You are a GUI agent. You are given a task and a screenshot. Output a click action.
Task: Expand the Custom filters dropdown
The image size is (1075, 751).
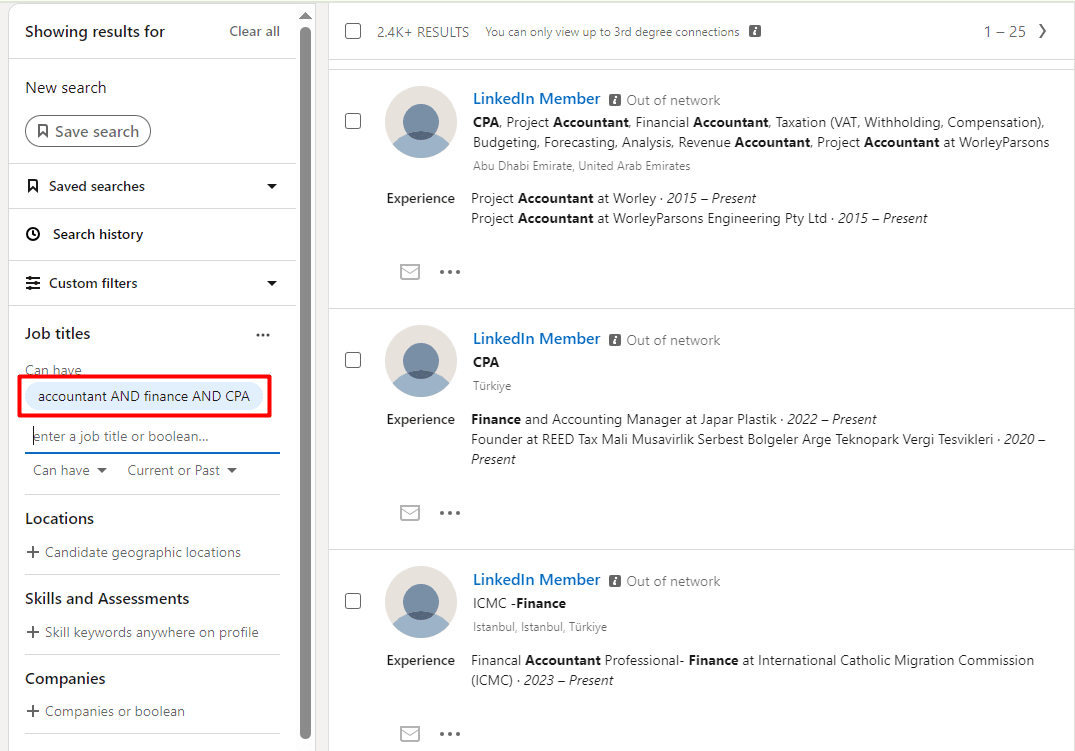tap(272, 283)
